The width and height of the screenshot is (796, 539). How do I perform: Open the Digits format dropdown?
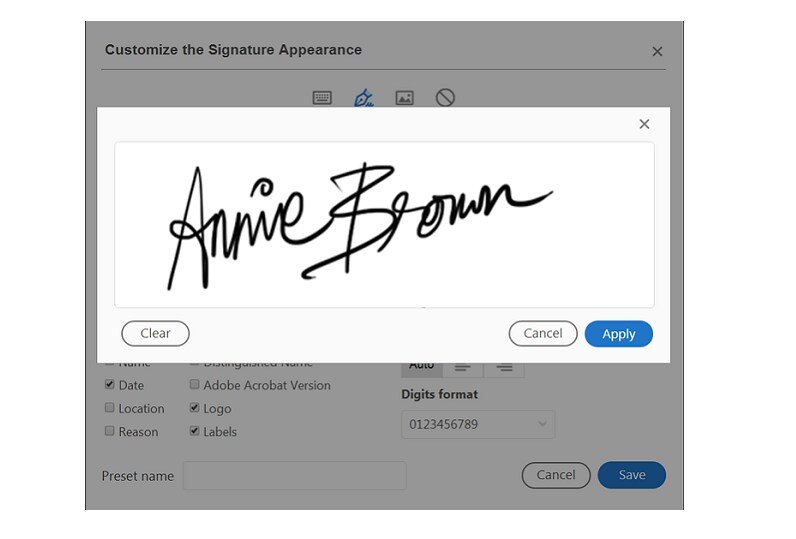(x=478, y=424)
